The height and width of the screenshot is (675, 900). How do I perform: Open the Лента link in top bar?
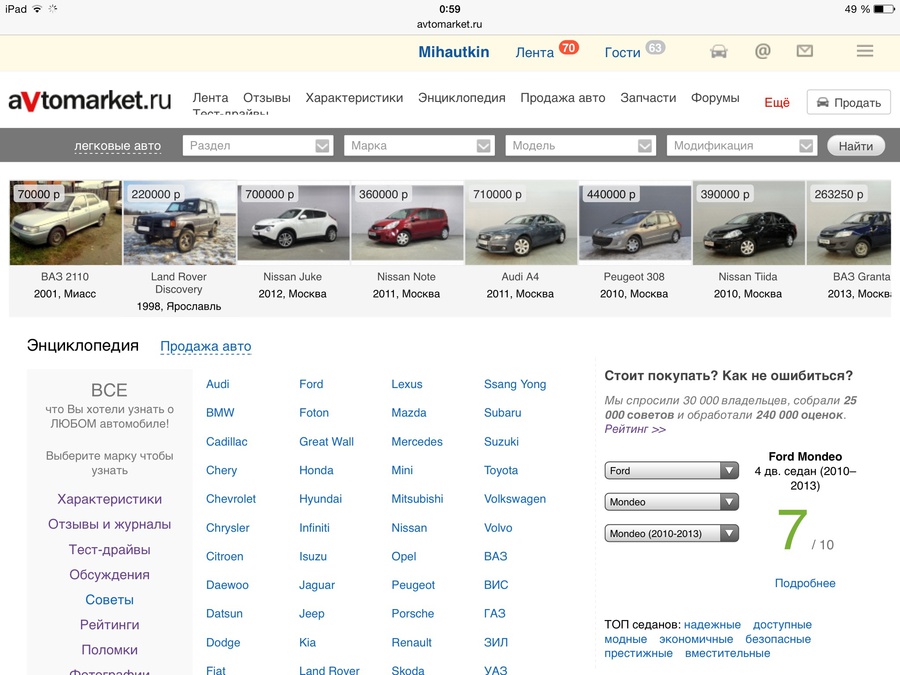(x=534, y=53)
